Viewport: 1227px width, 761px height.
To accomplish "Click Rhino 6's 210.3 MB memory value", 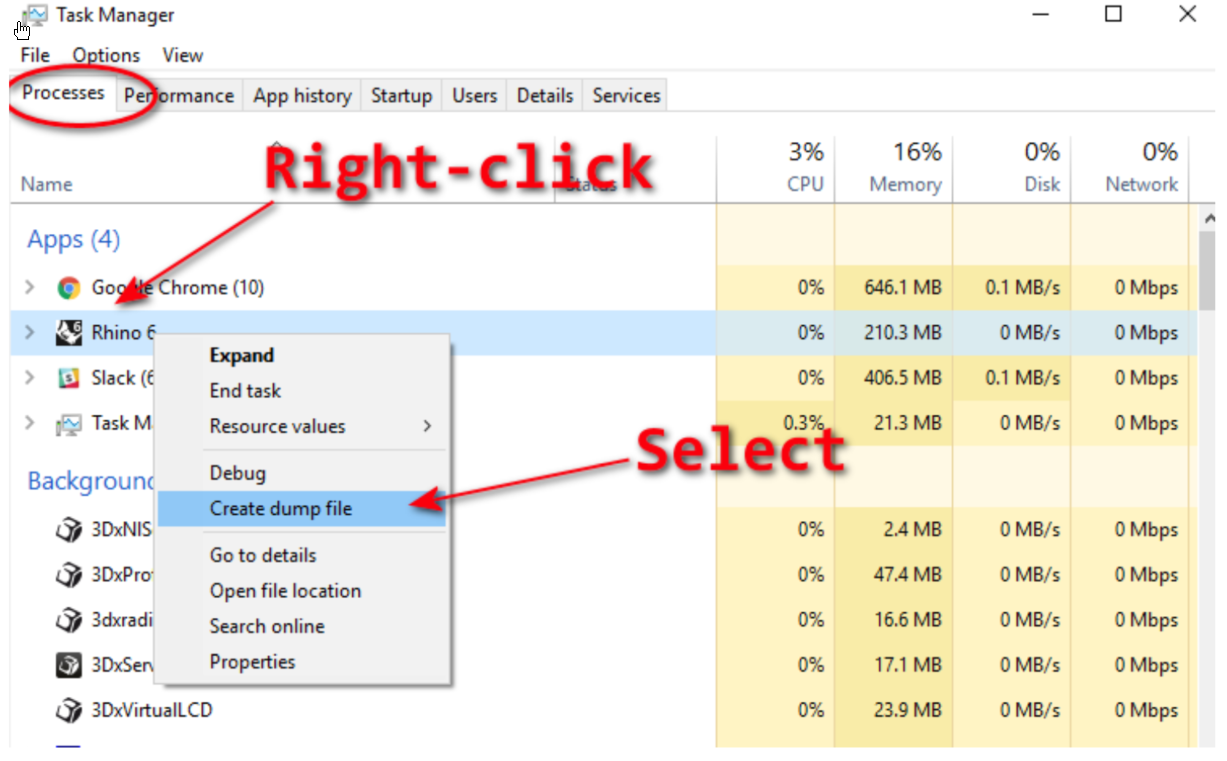I will (x=903, y=333).
